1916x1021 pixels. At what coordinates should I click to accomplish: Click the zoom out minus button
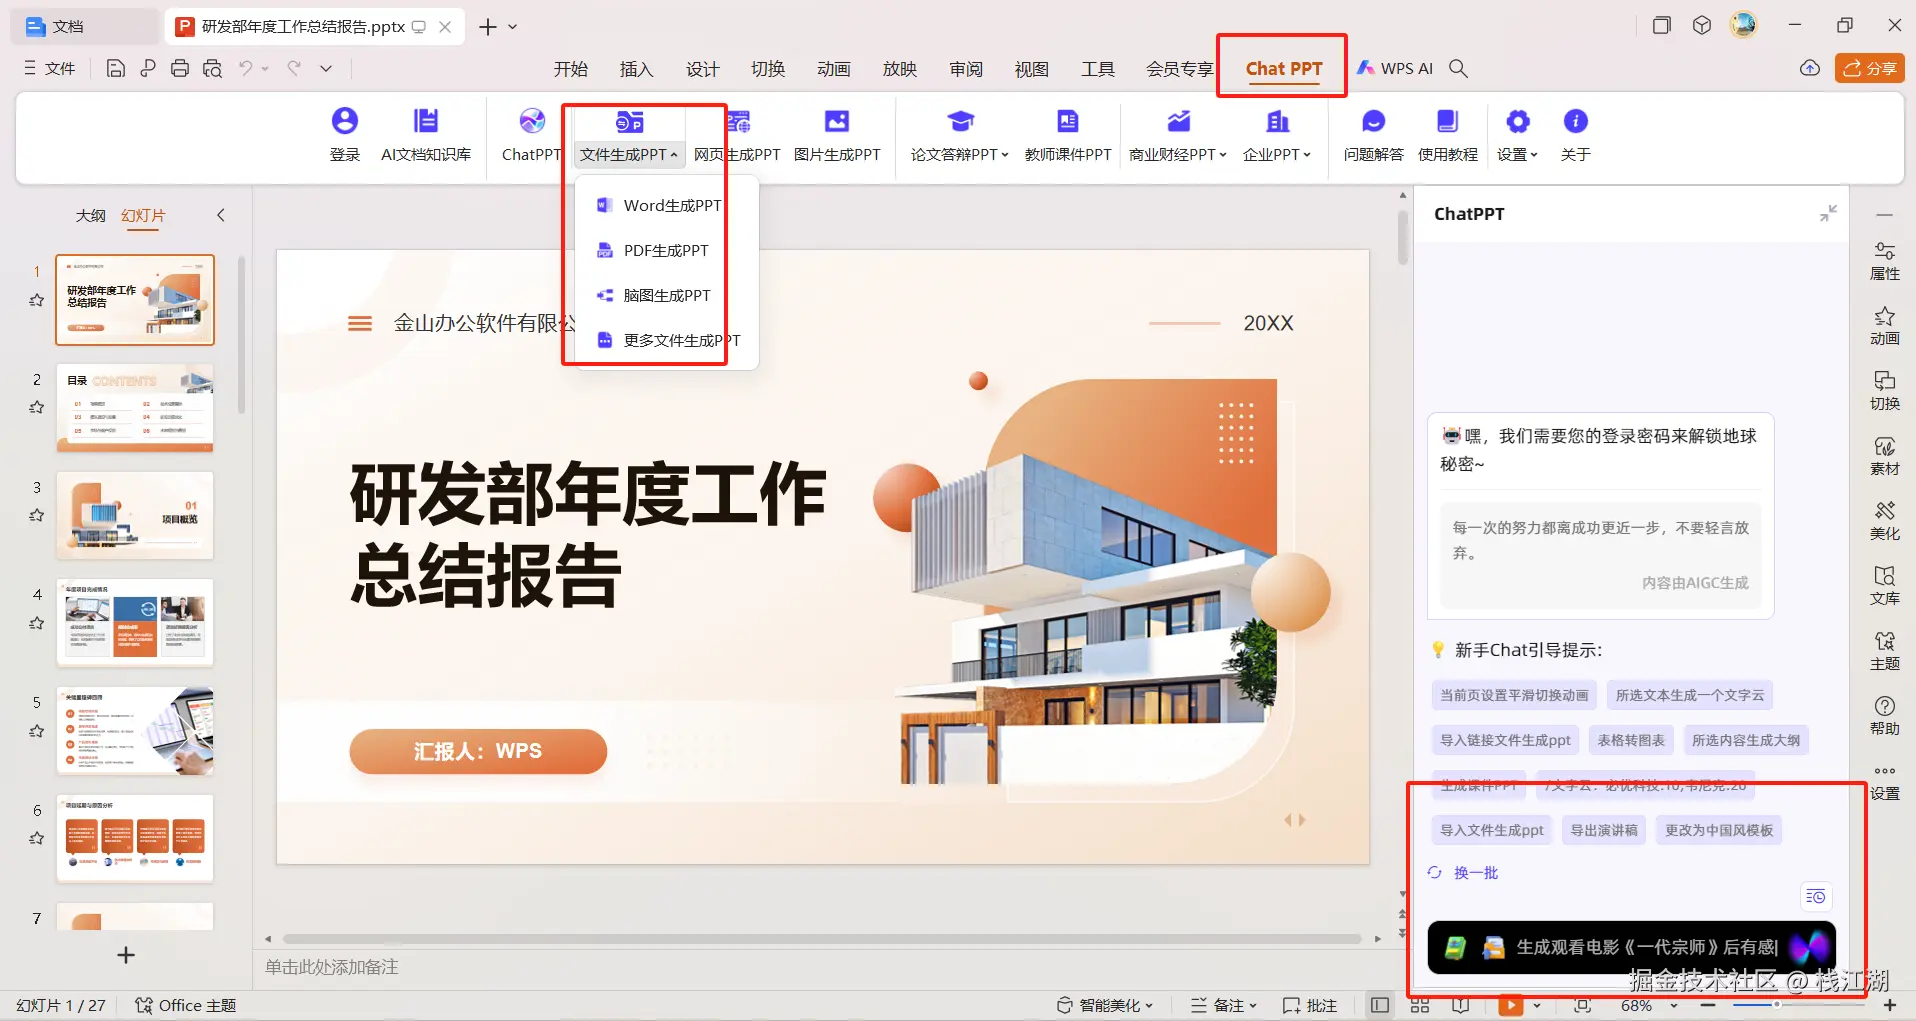click(x=1708, y=1005)
